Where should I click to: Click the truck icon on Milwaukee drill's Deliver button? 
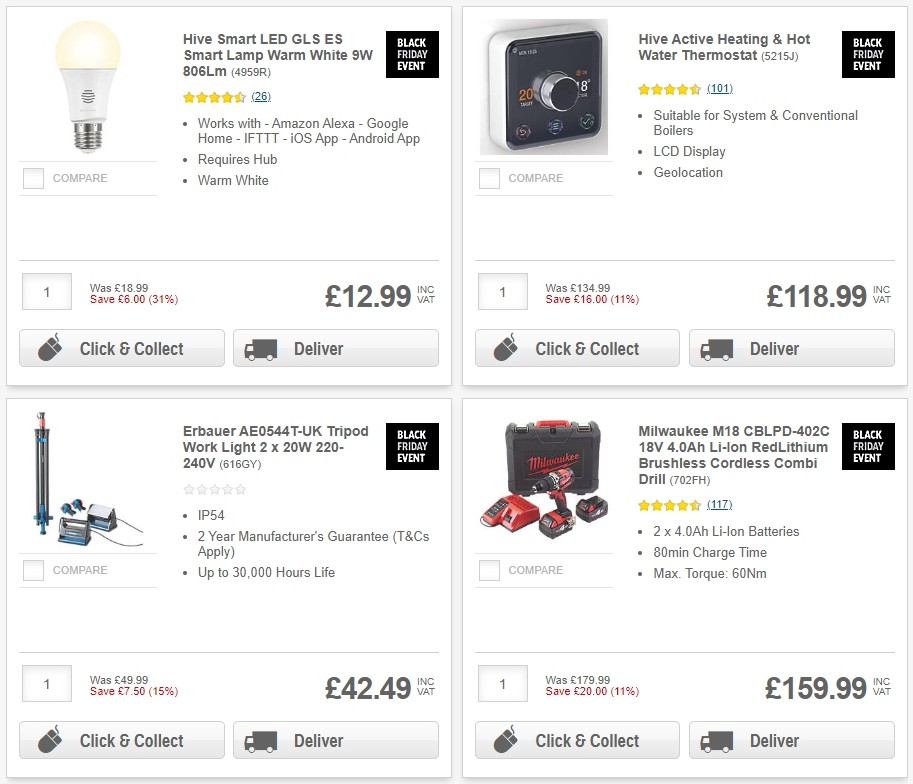(x=716, y=740)
